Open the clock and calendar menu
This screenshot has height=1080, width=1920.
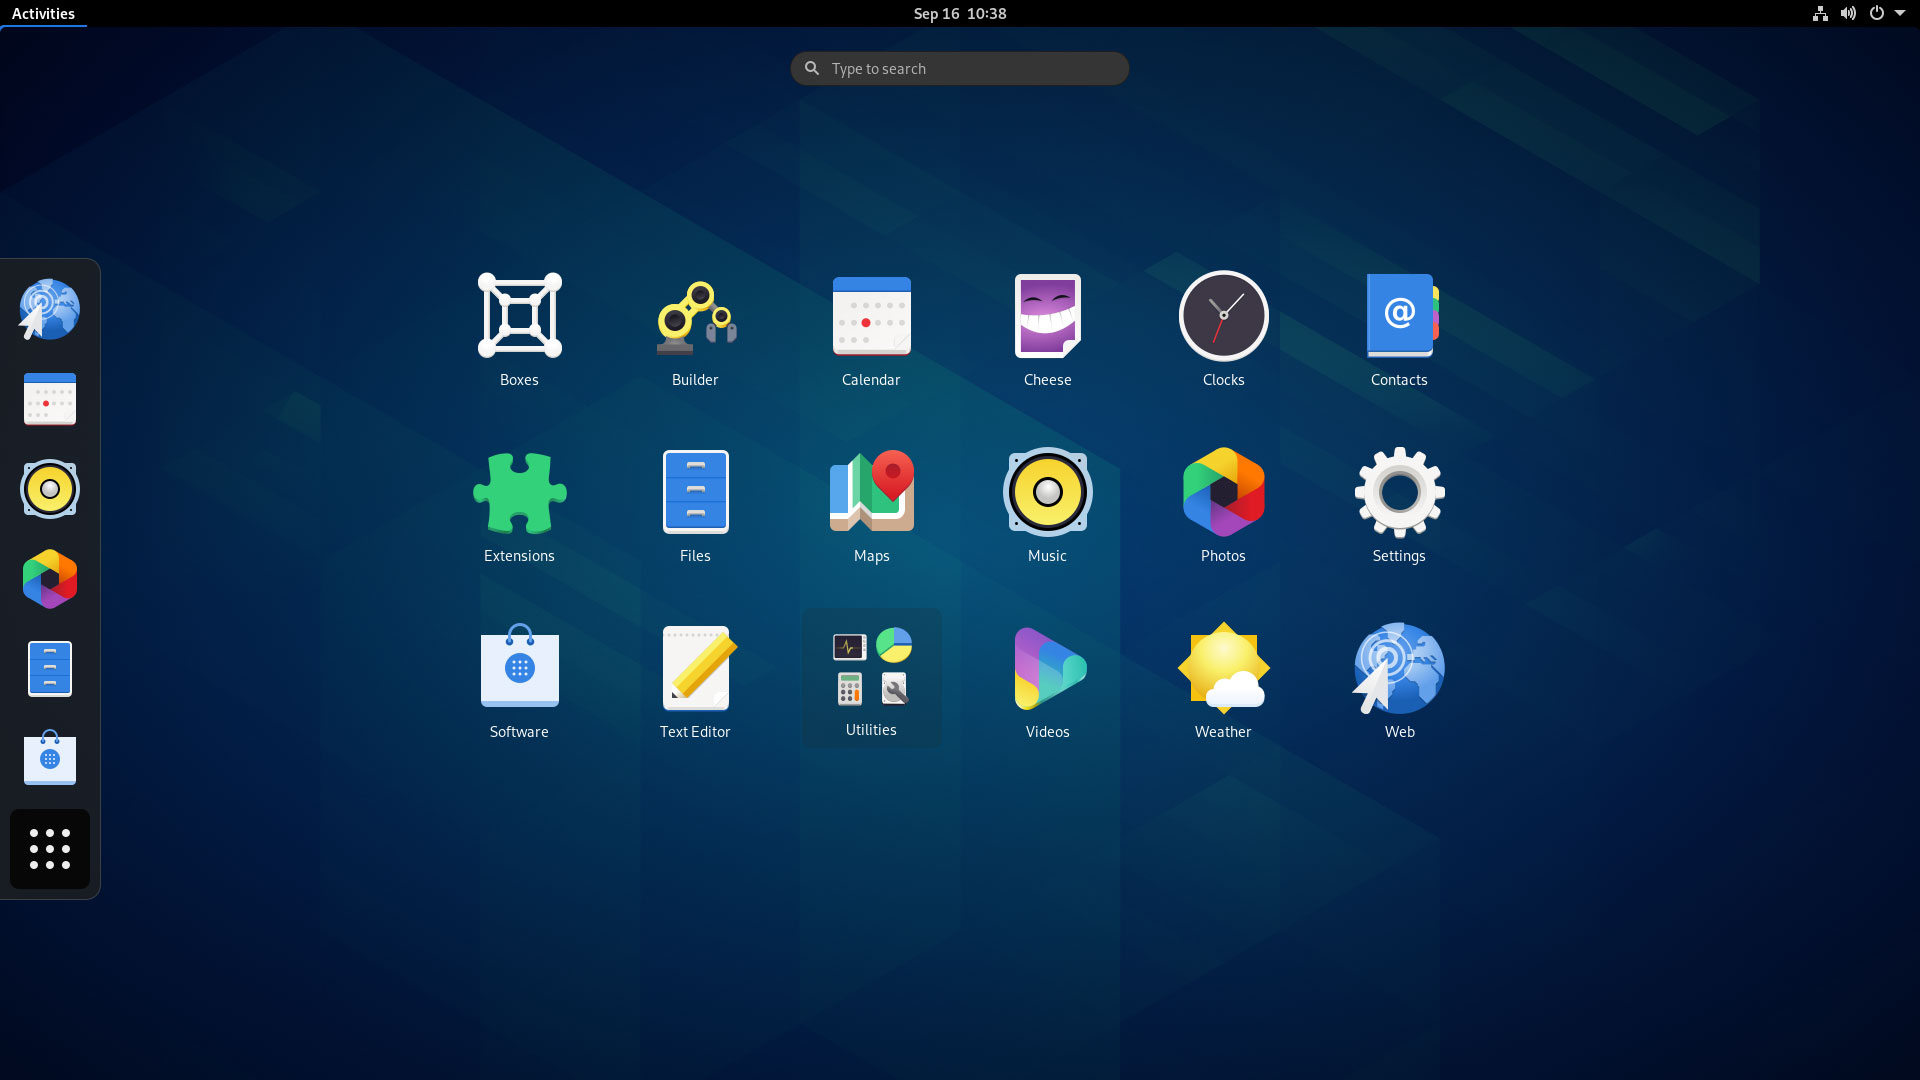(959, 13)
